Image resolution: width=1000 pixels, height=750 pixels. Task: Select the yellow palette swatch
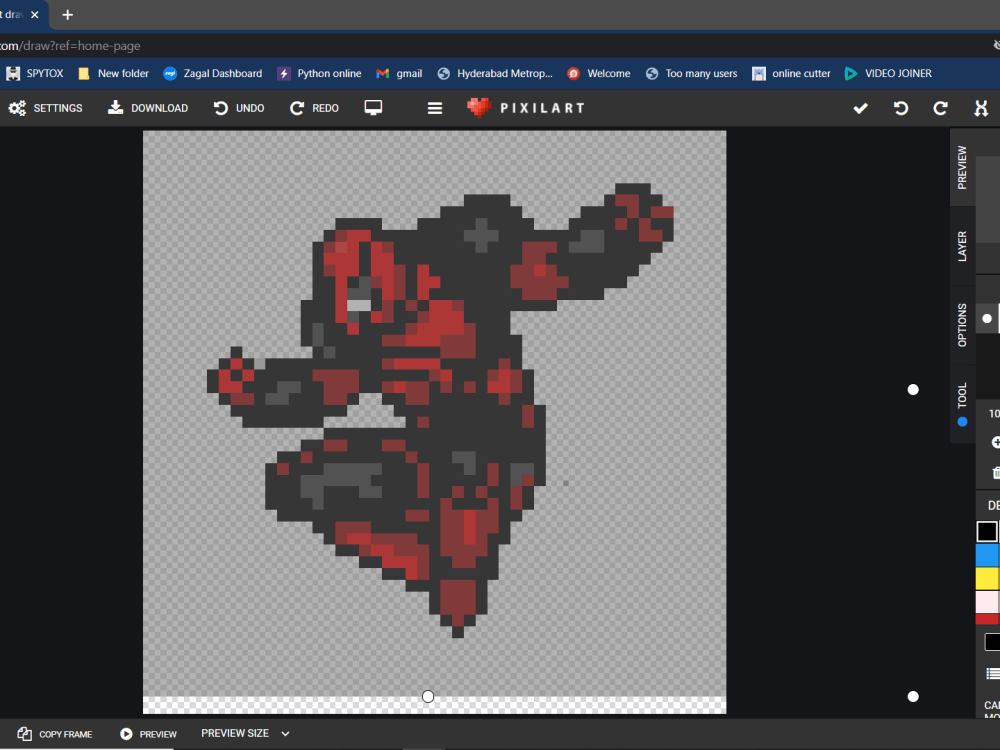coord(987,578)
